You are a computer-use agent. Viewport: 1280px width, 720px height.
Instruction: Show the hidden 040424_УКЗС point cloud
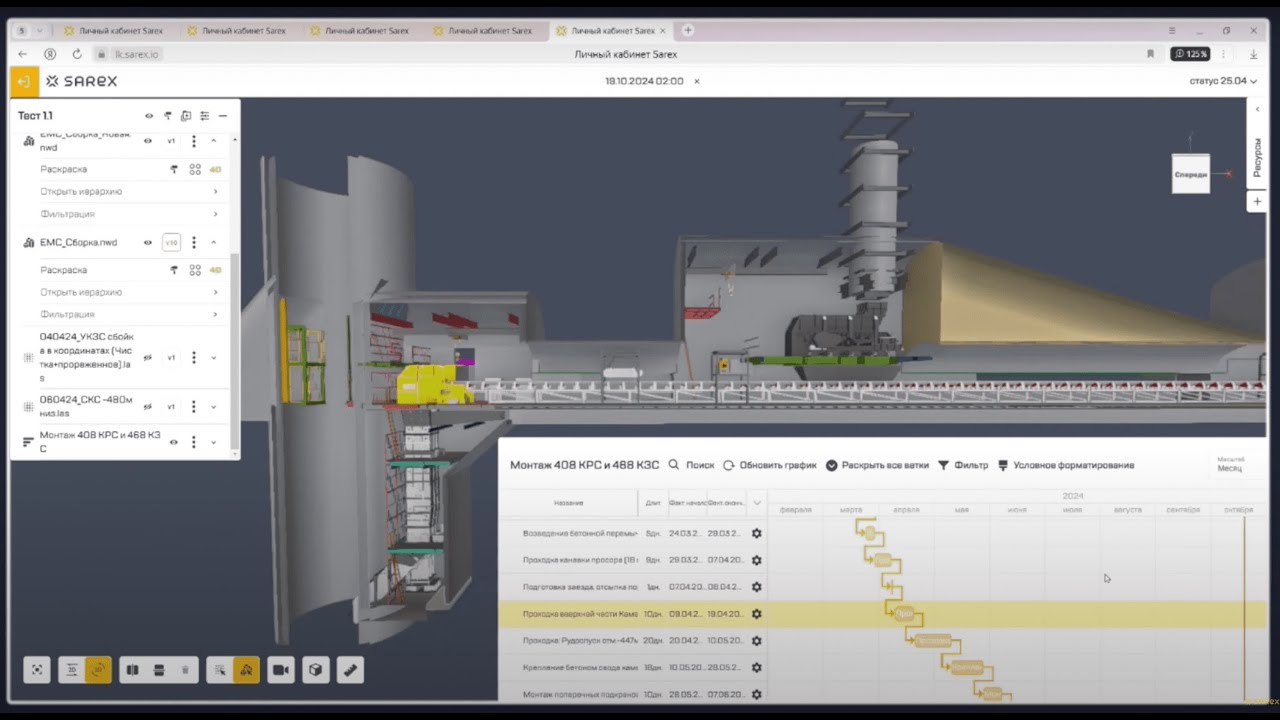tap(148, 357)
